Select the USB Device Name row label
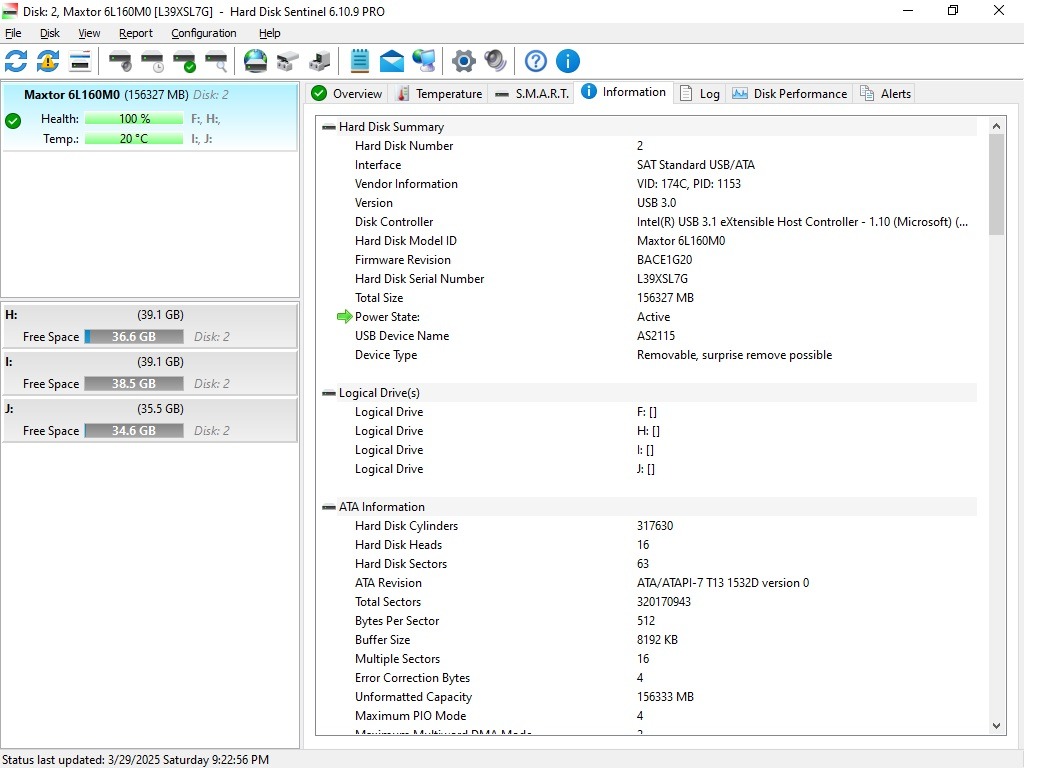 pos(402,336)
